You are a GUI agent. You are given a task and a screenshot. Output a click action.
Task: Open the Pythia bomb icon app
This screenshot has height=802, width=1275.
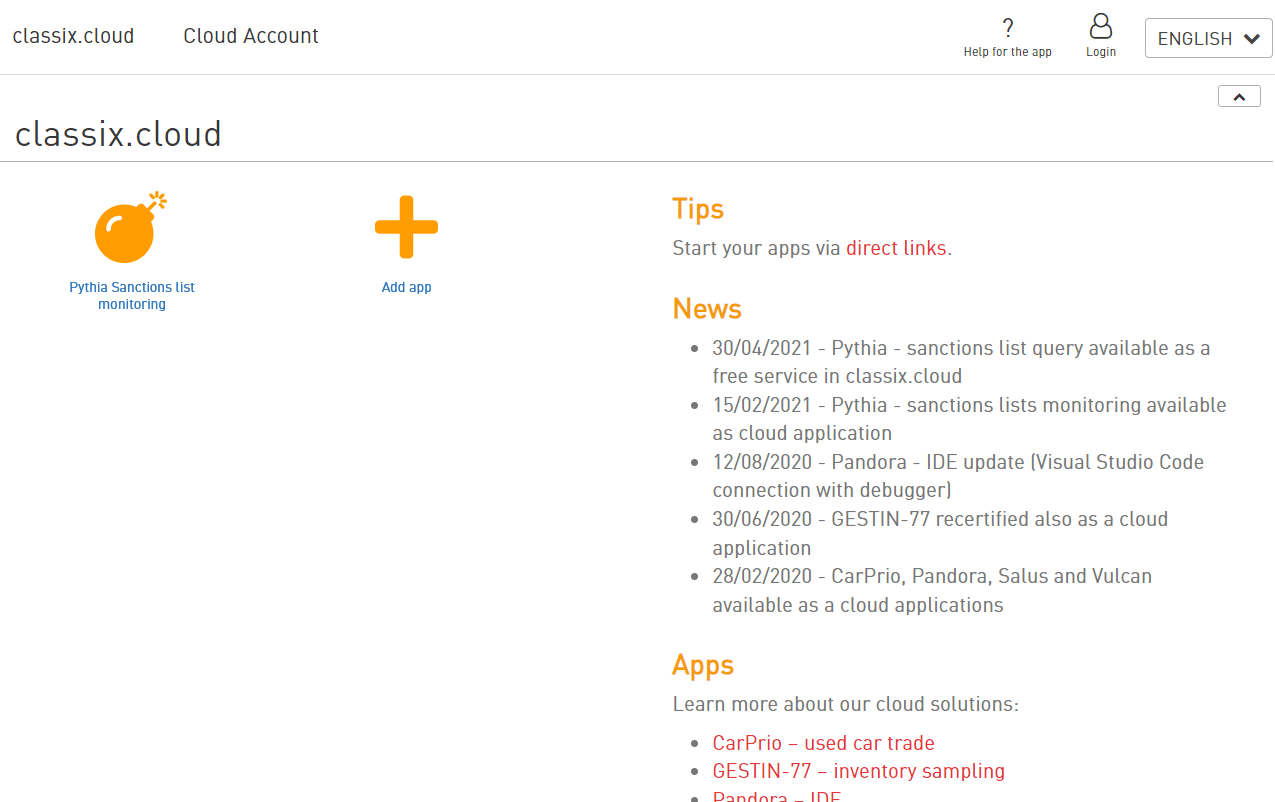pyautogui.click(x=129, y=228)
